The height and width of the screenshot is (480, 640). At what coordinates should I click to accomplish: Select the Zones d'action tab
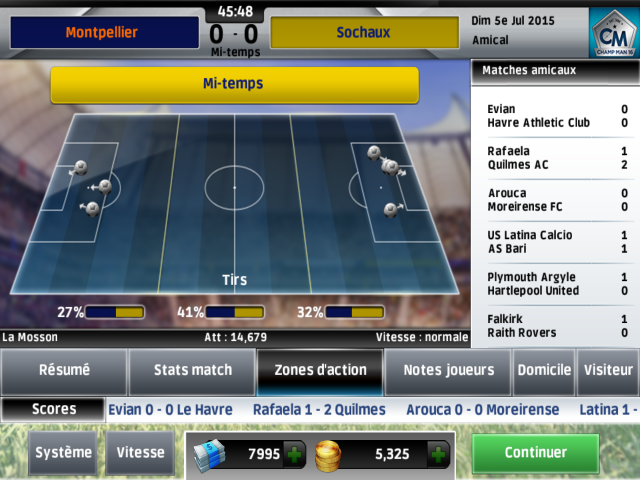pos(320,371)
